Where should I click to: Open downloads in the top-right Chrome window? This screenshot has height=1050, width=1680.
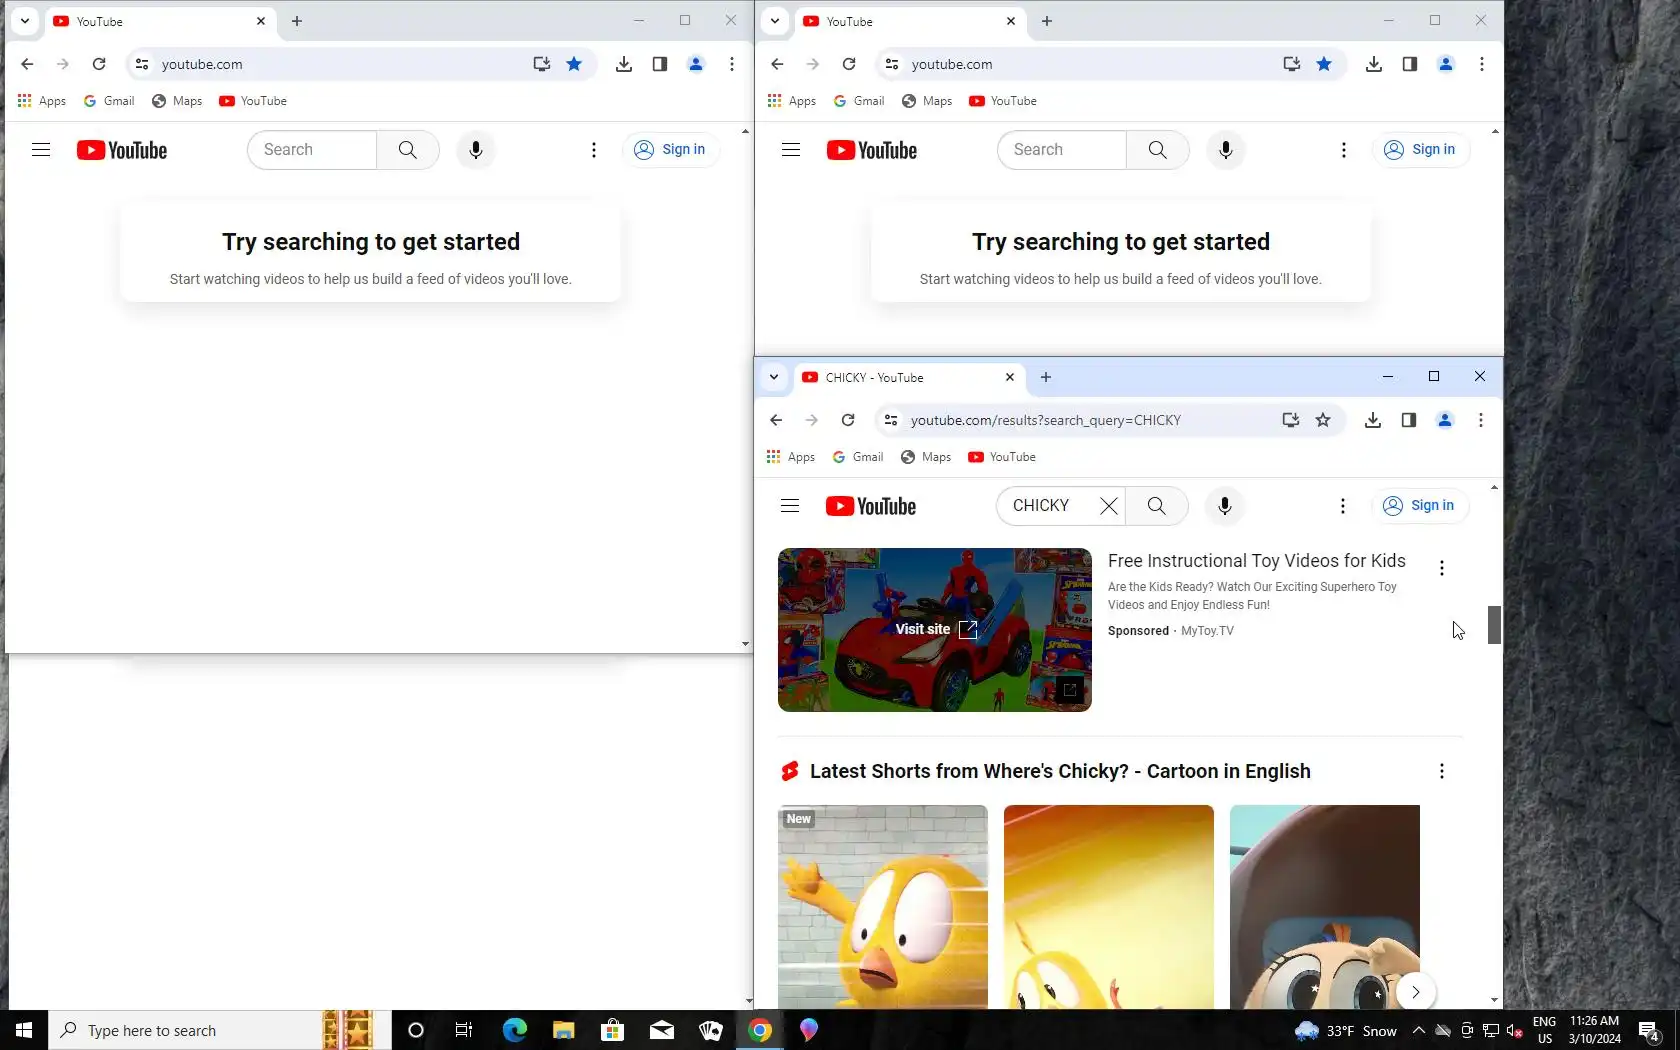1374,64
